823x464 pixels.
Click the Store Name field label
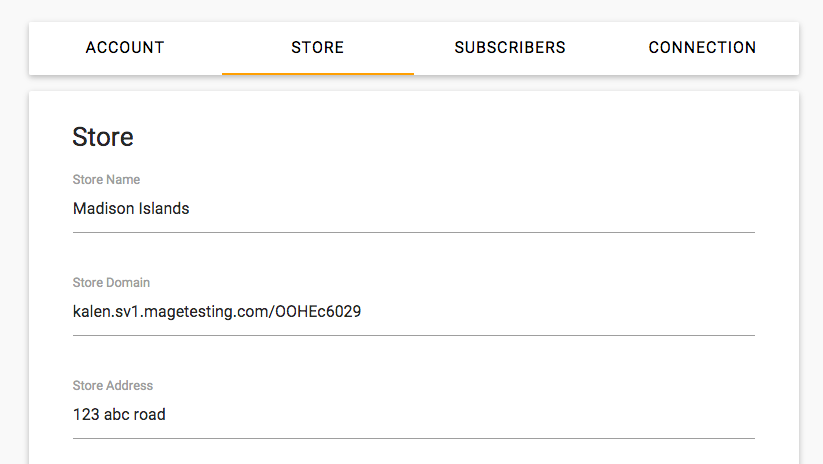[x=106, y=180]
